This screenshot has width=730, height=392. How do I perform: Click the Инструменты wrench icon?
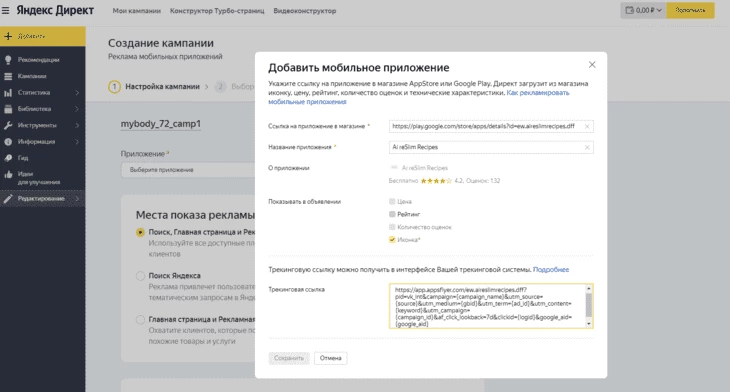8,125
